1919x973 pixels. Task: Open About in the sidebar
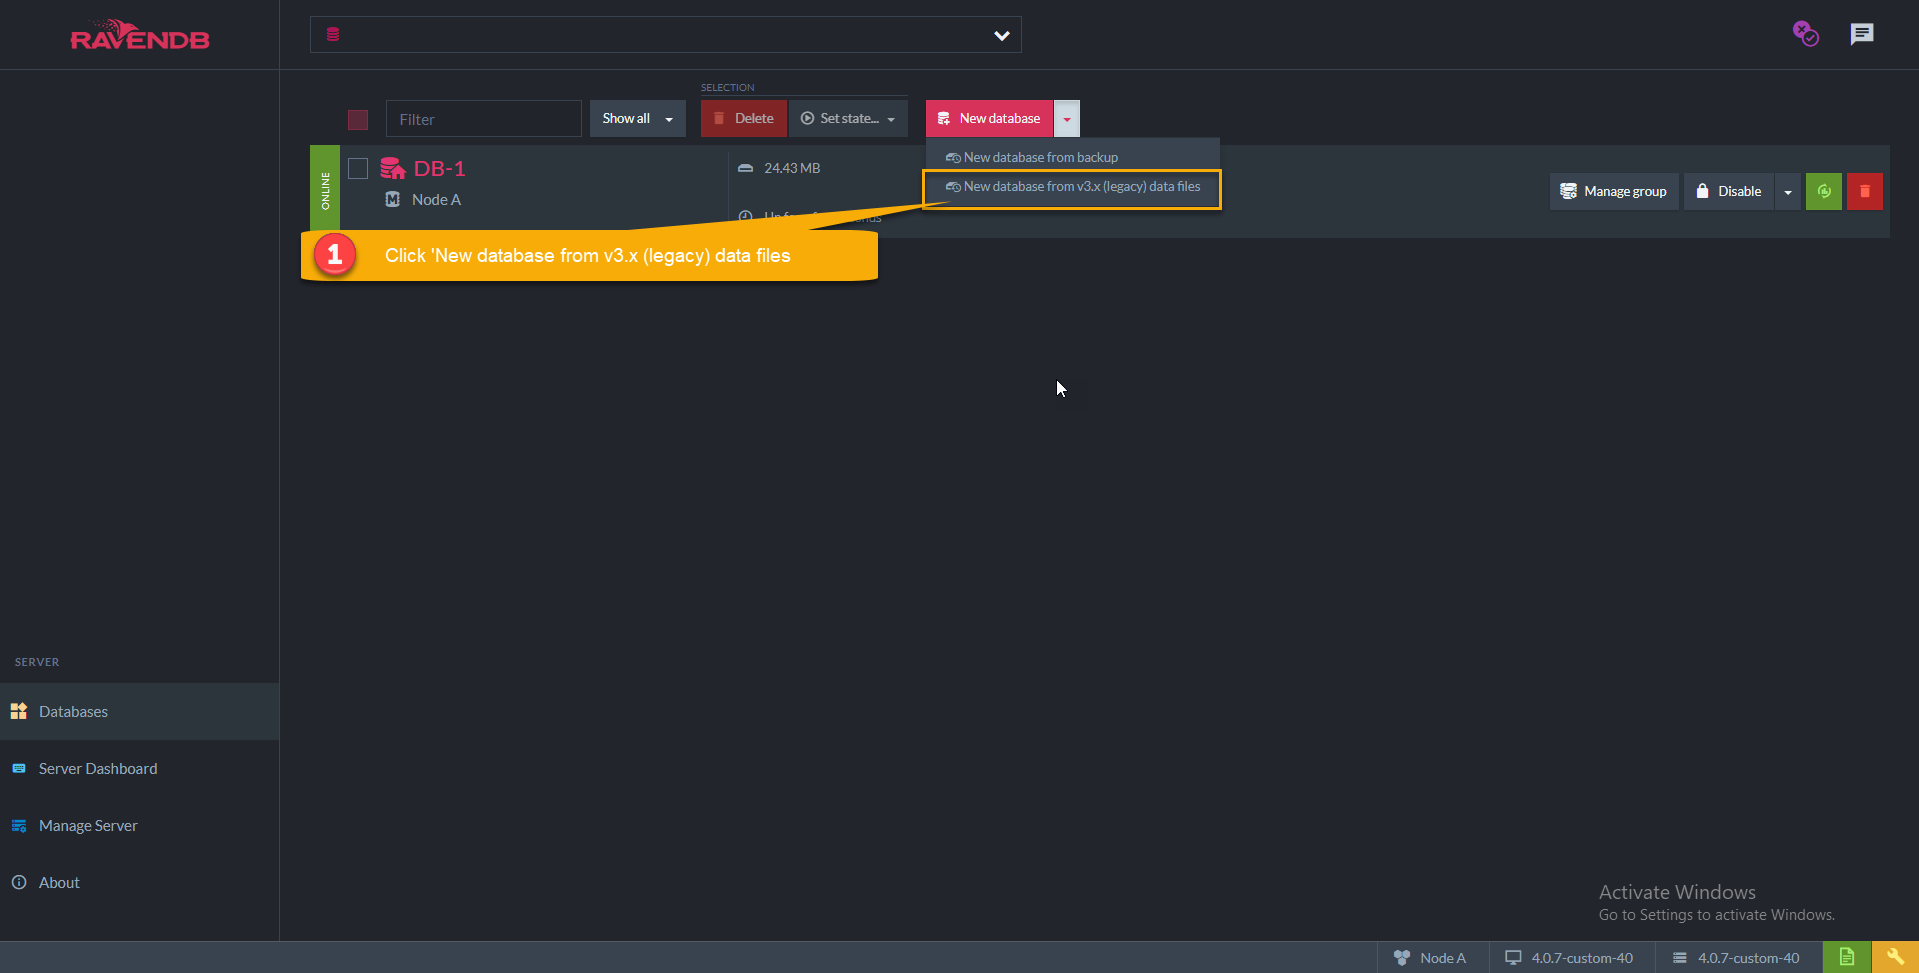coord(139,883)
